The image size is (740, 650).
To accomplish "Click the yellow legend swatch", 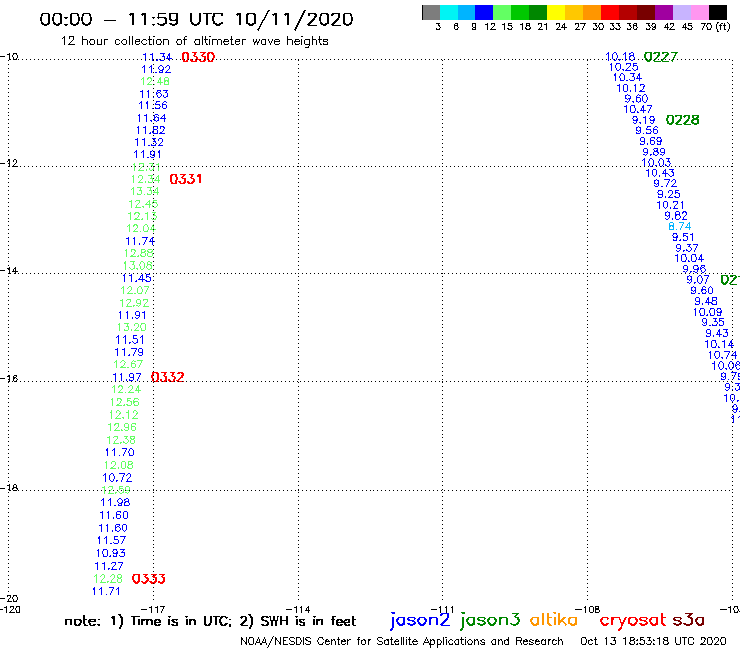I will (556, 12).
